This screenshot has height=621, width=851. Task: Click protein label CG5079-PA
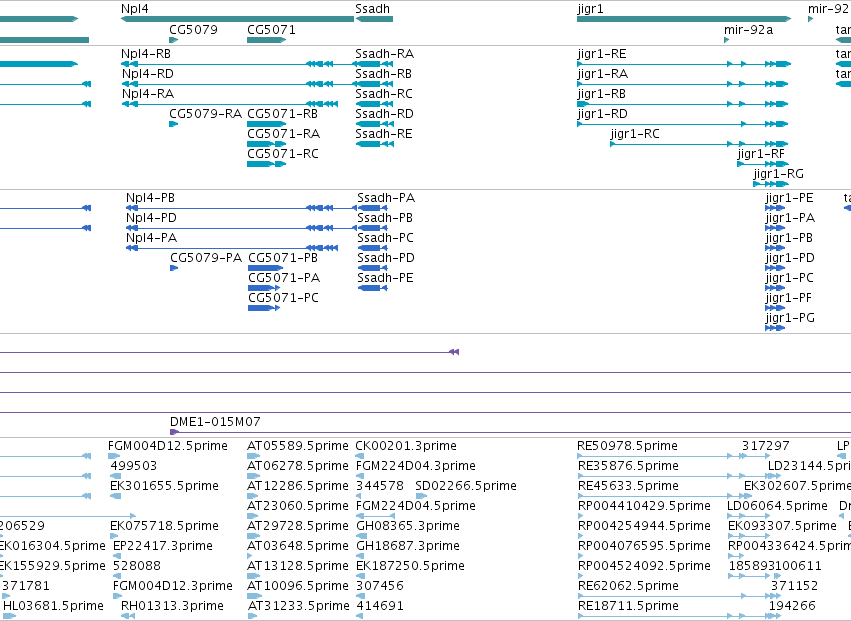coord(206,258)
